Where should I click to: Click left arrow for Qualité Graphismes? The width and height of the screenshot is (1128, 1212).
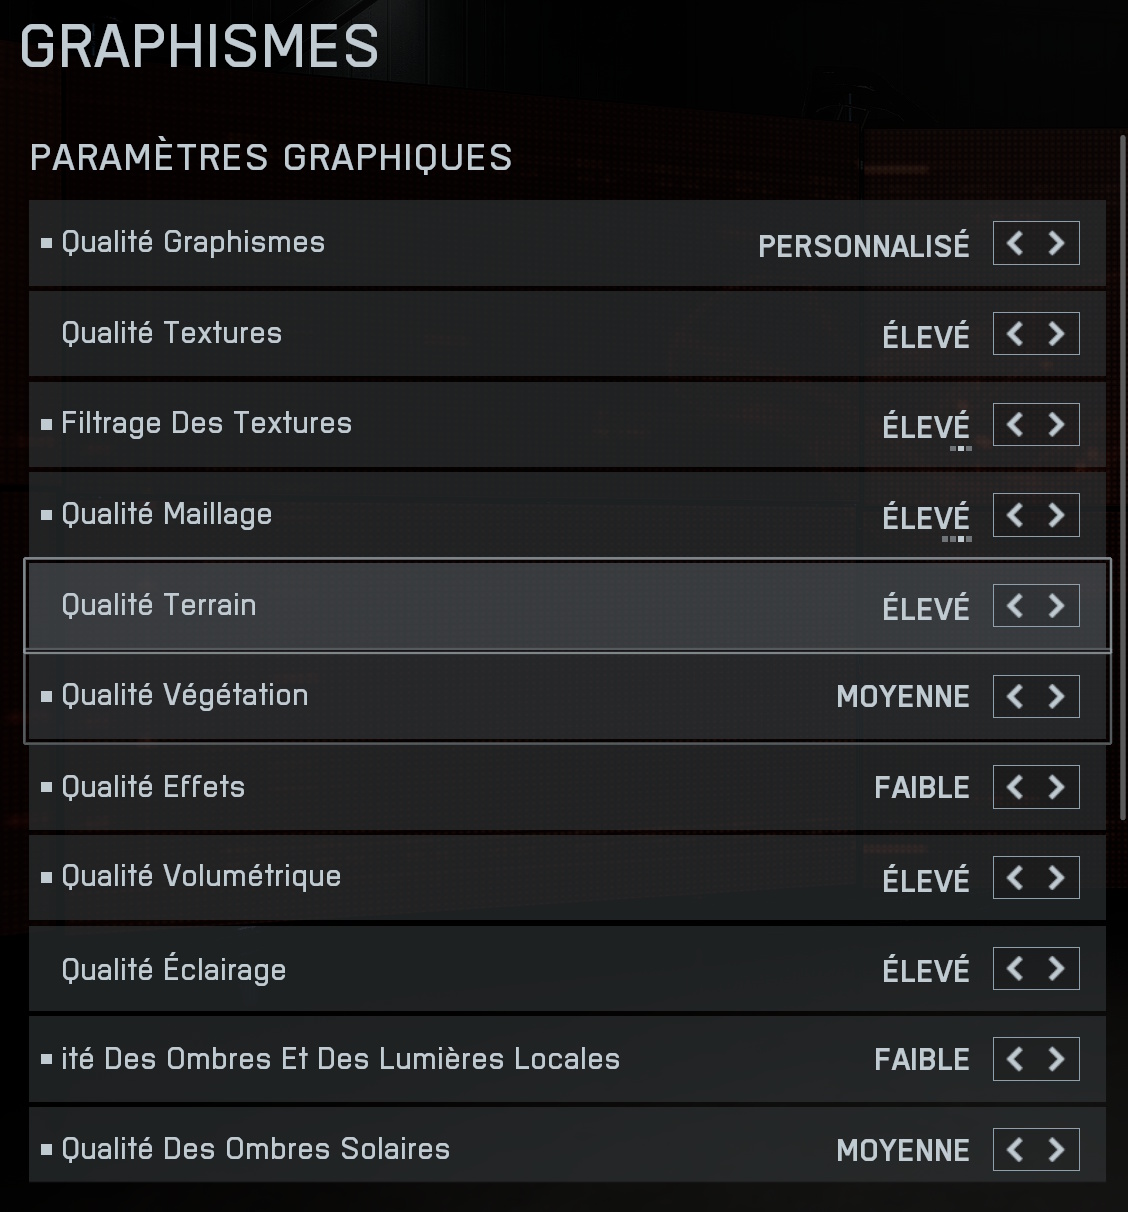pos(1015,243)
